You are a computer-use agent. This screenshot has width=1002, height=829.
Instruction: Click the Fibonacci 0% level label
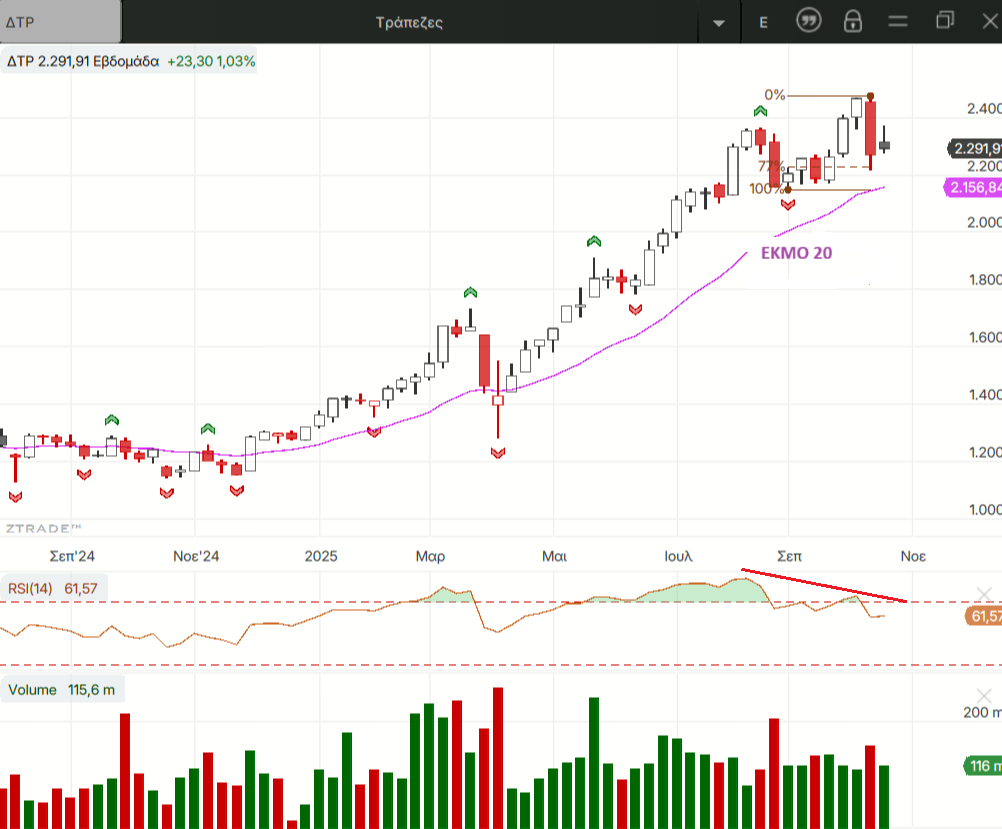(x=774, y=95)
